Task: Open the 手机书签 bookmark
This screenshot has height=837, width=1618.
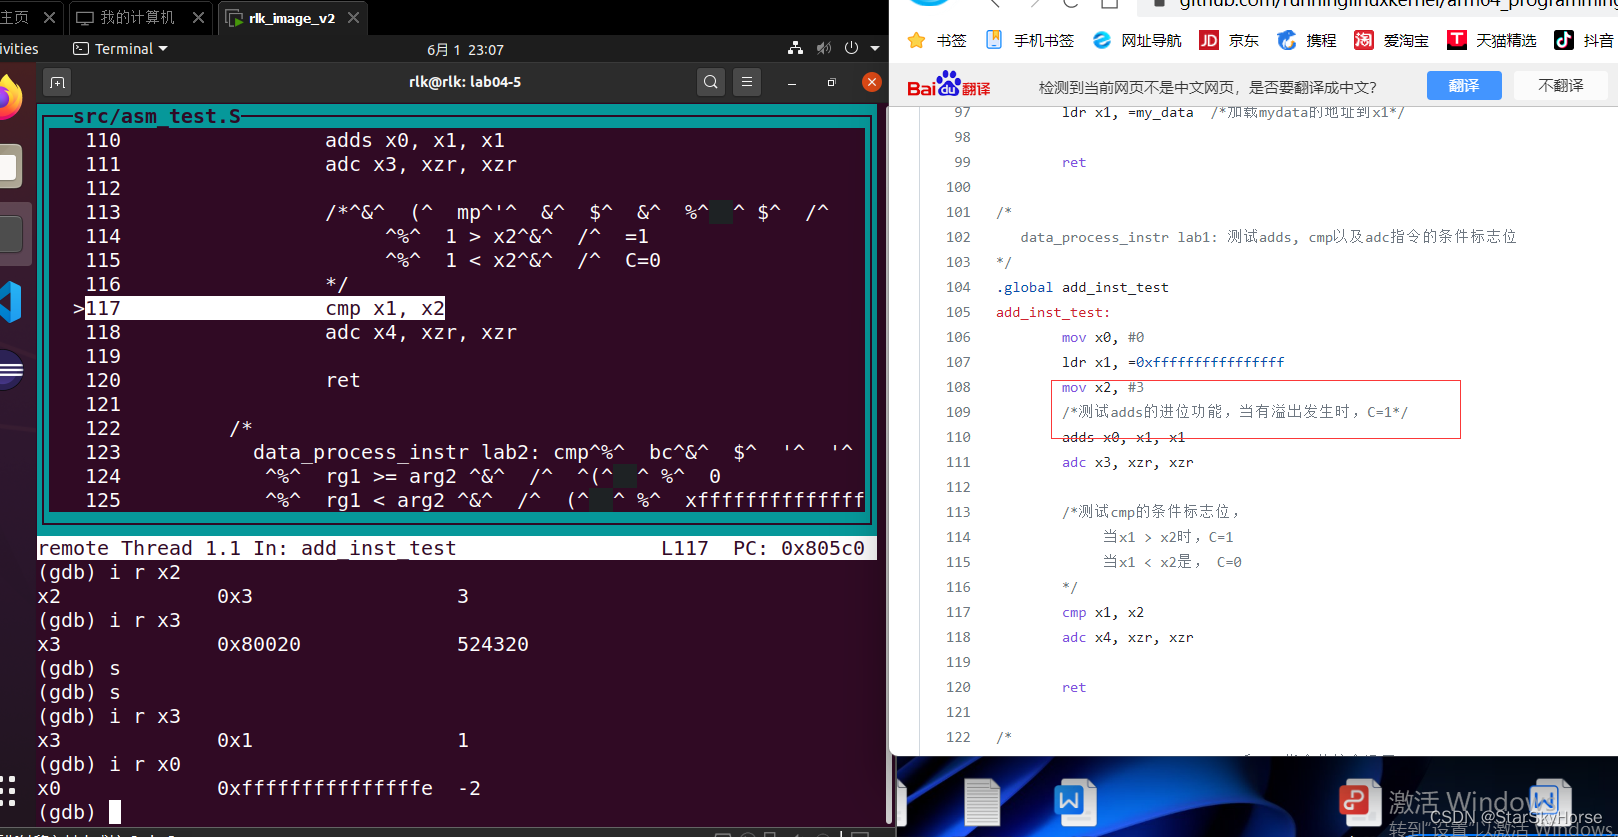Action: pyautogui.click(x=1029, y=40)
